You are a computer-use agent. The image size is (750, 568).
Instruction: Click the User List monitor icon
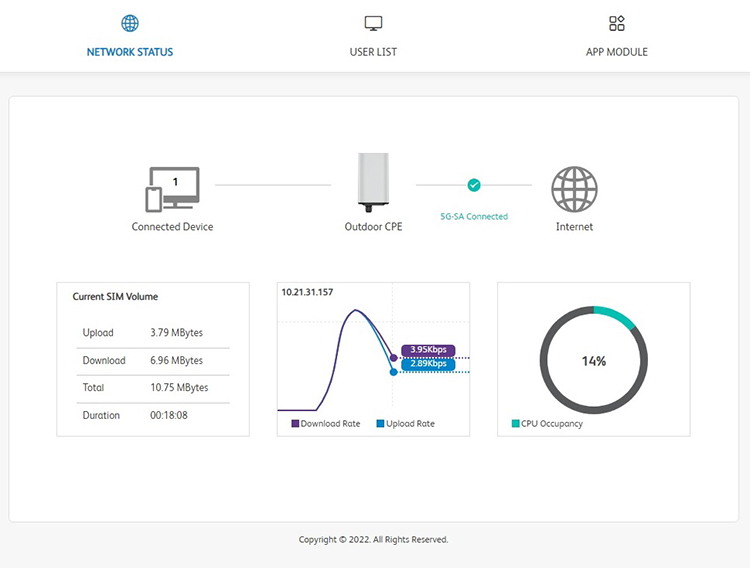click(373, 23)
